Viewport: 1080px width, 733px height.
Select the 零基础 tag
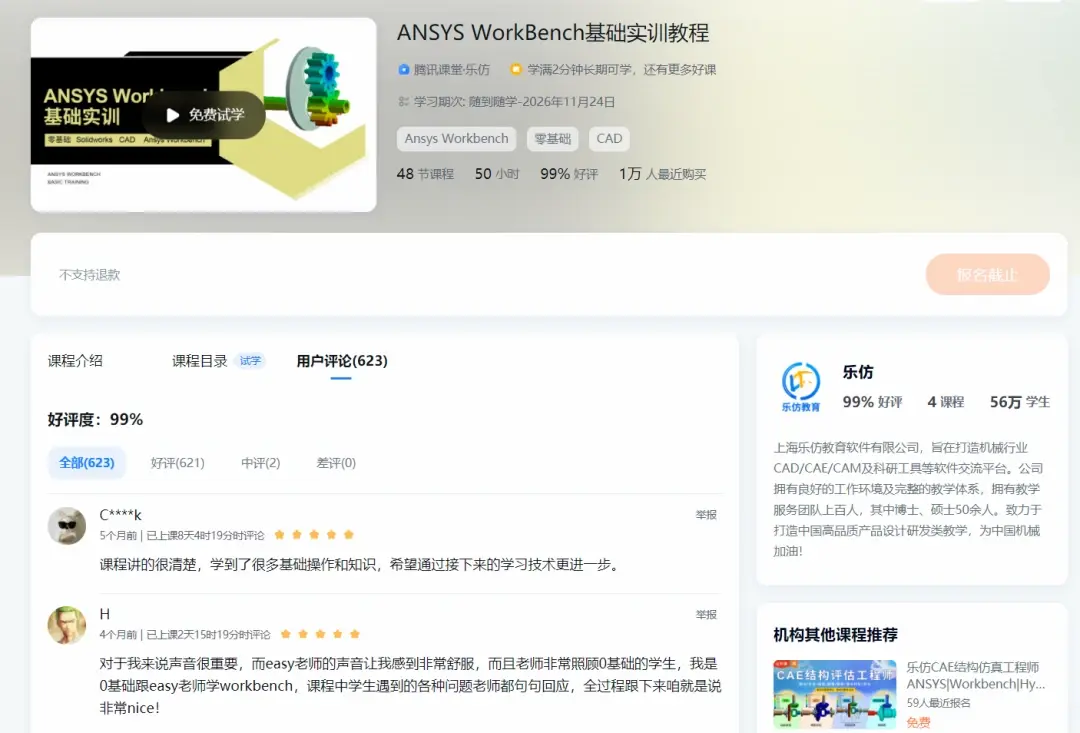click(552, 138)
